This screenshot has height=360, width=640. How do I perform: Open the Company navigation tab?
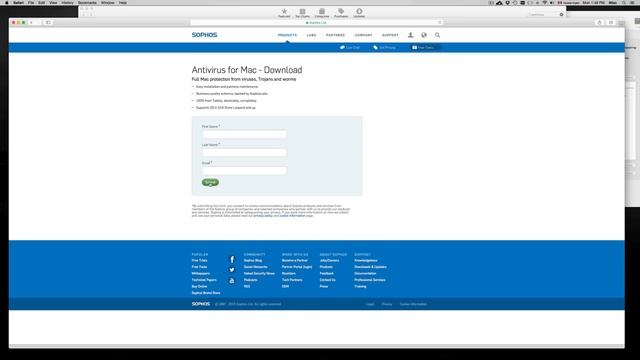[363, 35]
